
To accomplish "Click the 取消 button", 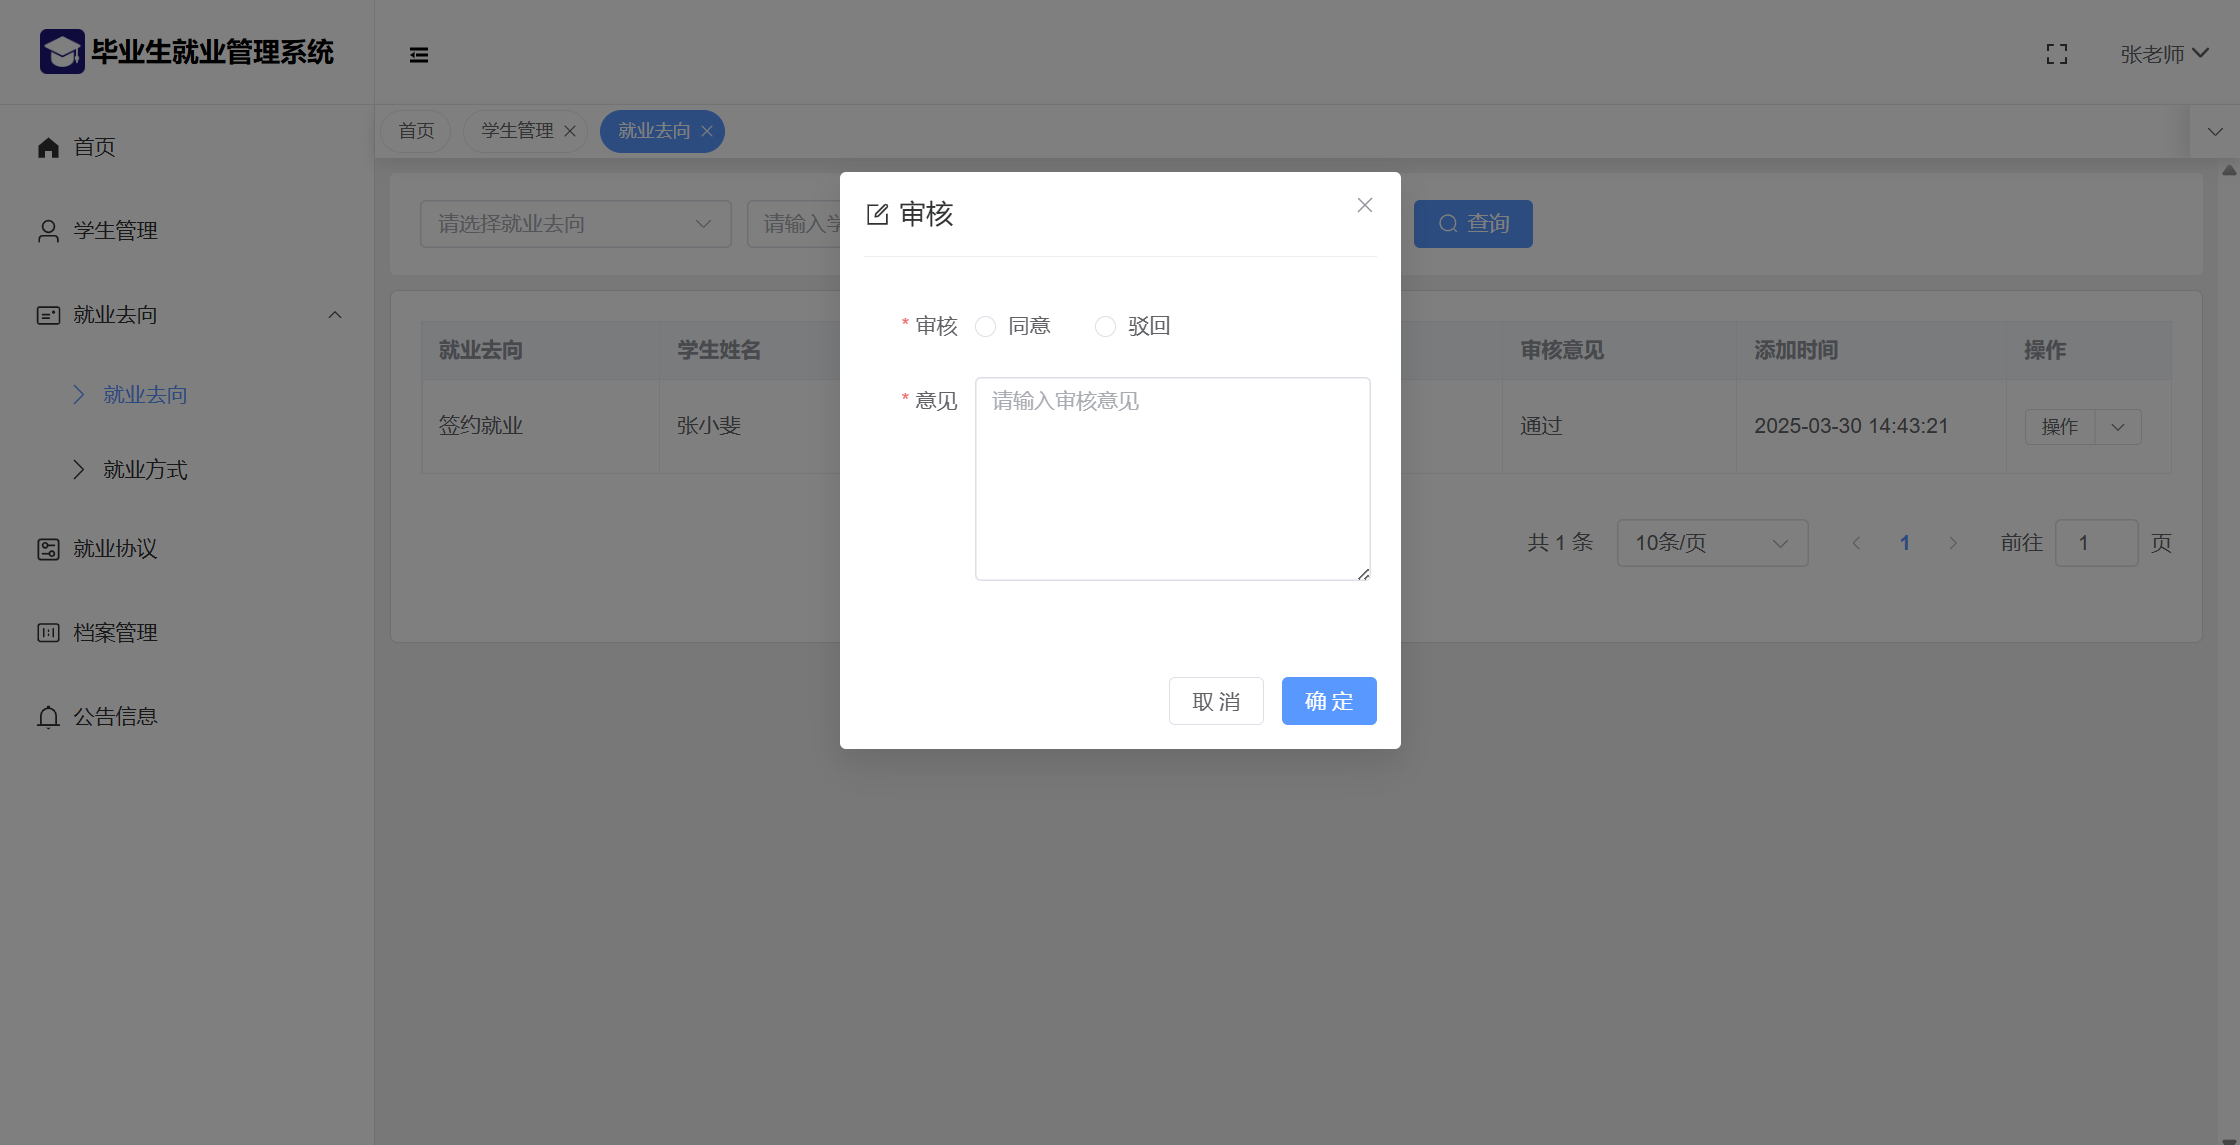I will (1215, 701).
